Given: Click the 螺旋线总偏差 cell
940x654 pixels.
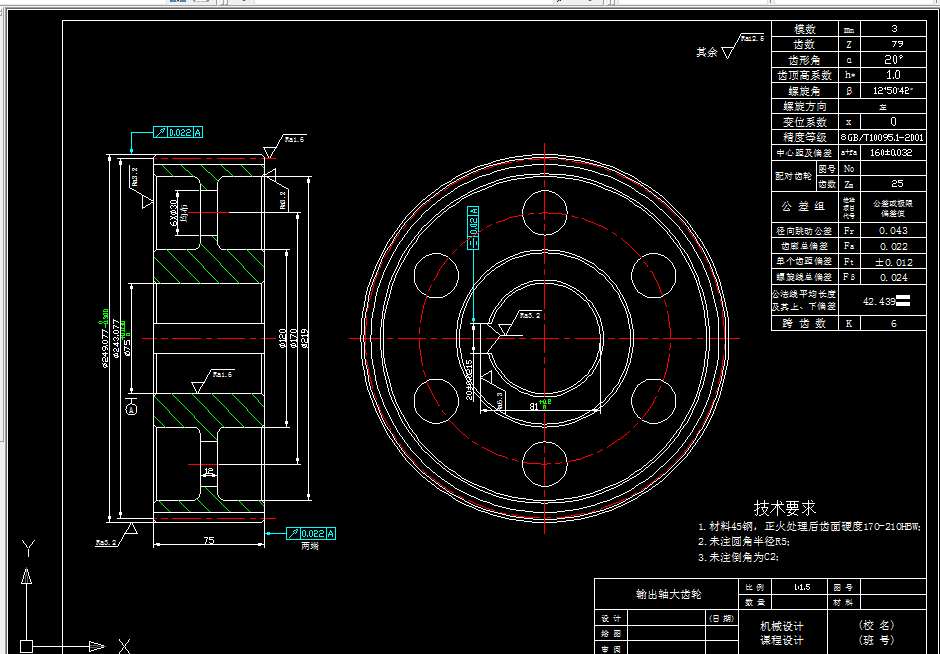Looking at the screenshot, I should [x=805, y=277].
